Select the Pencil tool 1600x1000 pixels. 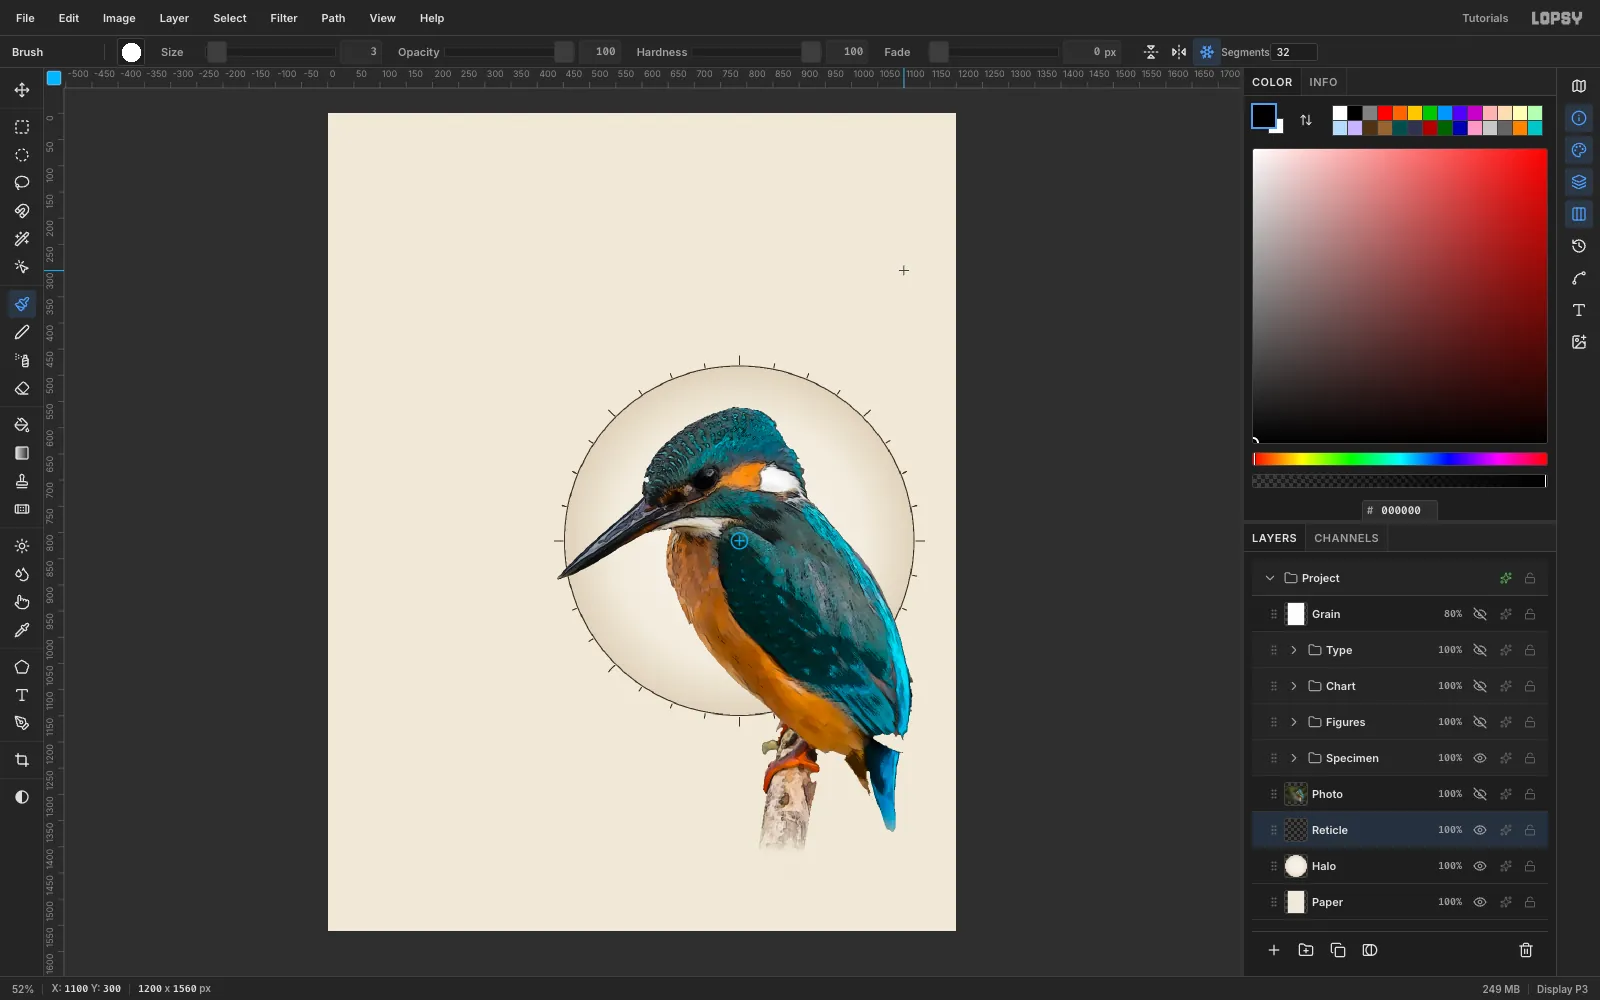click(22, 332)
